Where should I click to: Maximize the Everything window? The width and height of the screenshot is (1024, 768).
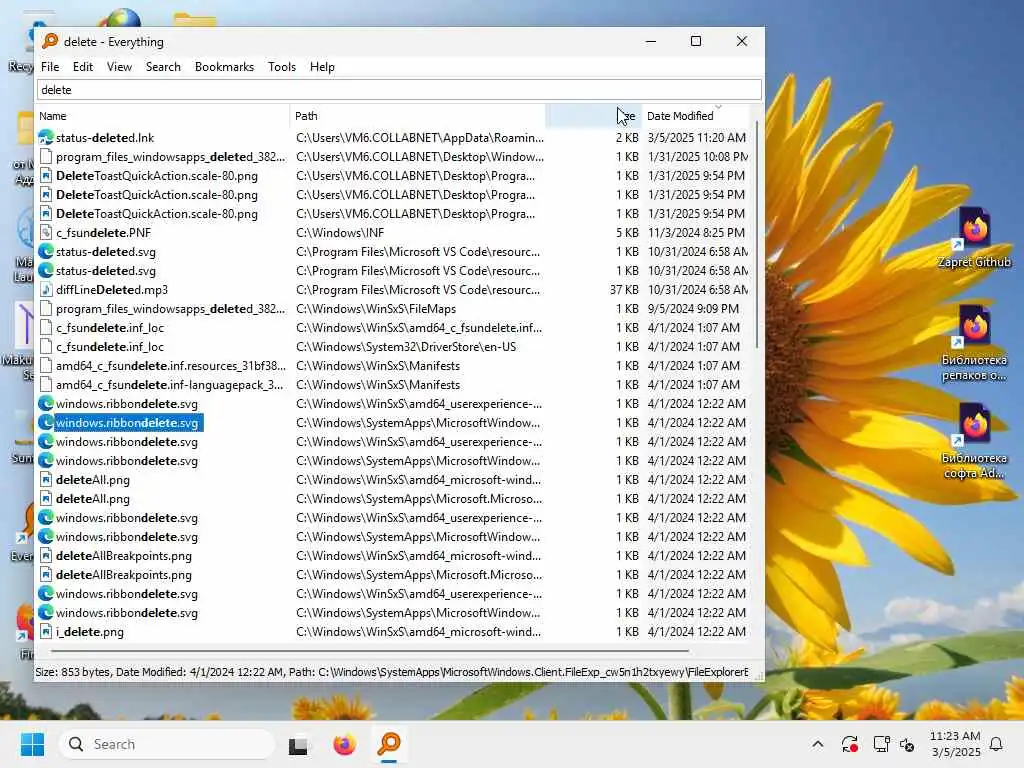click(696, 41)
